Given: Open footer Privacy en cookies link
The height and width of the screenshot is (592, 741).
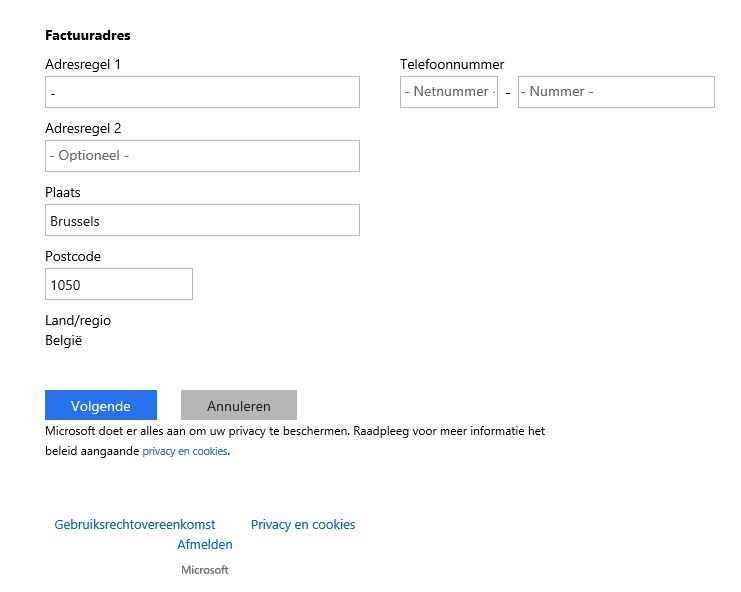Looking at the screenshot, I should click(303, 524).
